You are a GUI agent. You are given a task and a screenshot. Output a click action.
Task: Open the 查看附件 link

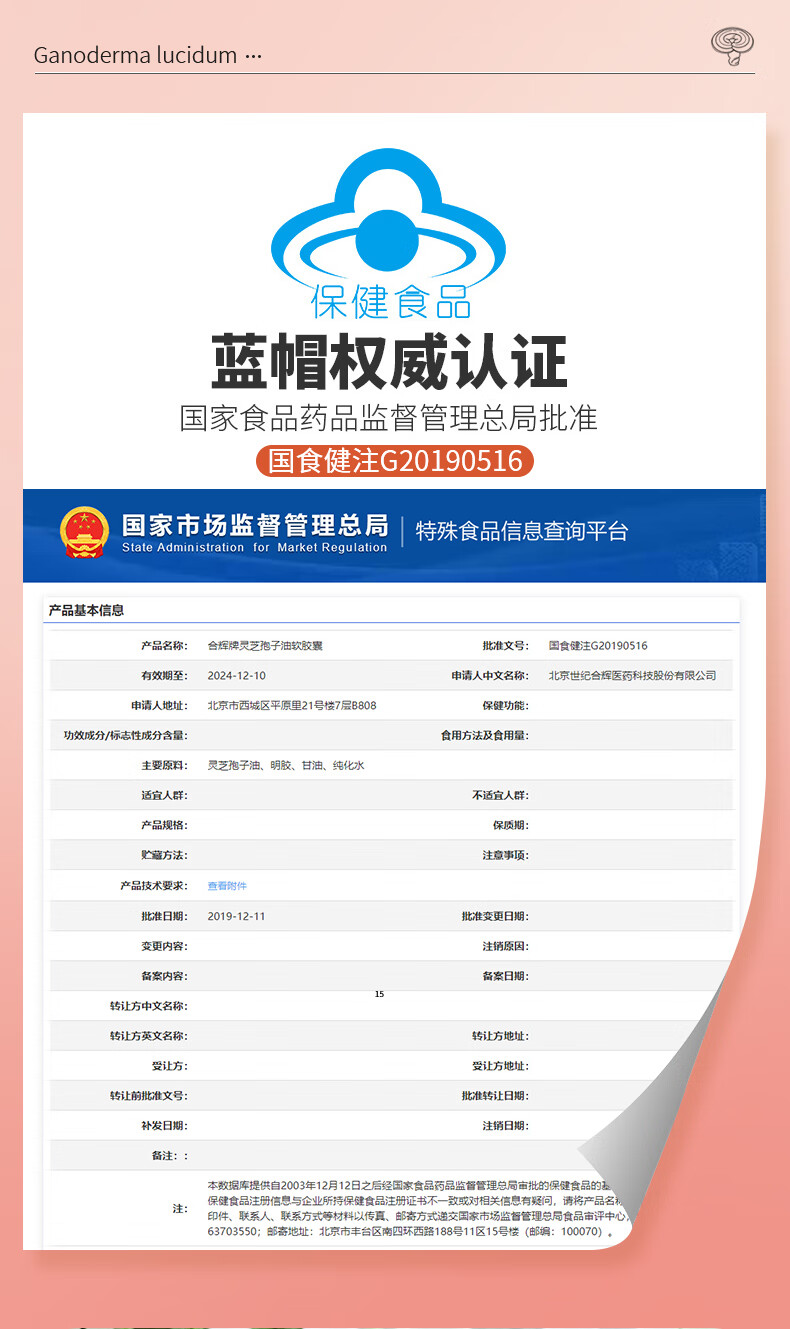point(227,886)
